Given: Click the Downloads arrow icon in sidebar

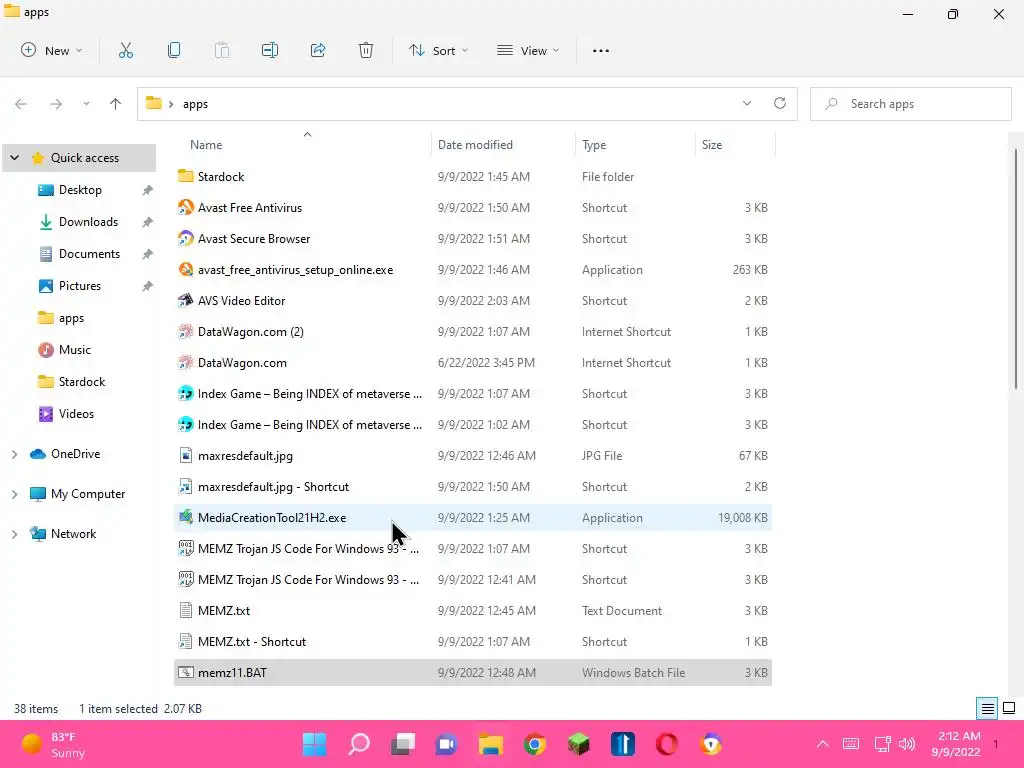Looking at the screenshot, I should click(46, 222).
